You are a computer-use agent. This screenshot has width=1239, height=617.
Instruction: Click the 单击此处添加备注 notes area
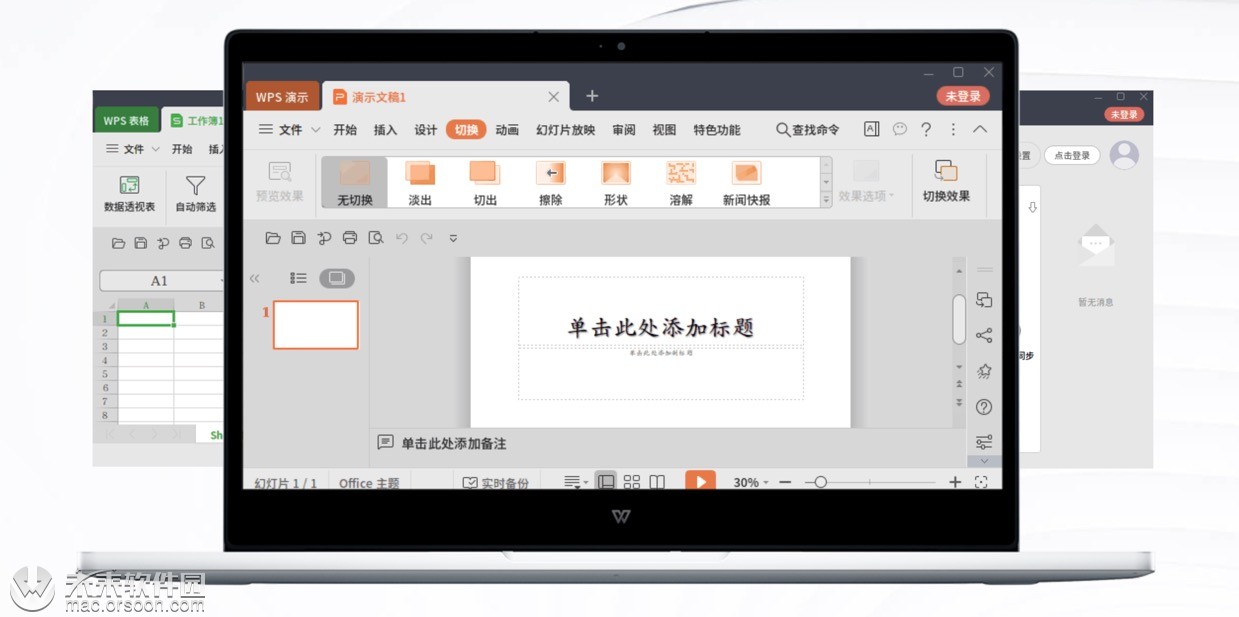[454, 443]
